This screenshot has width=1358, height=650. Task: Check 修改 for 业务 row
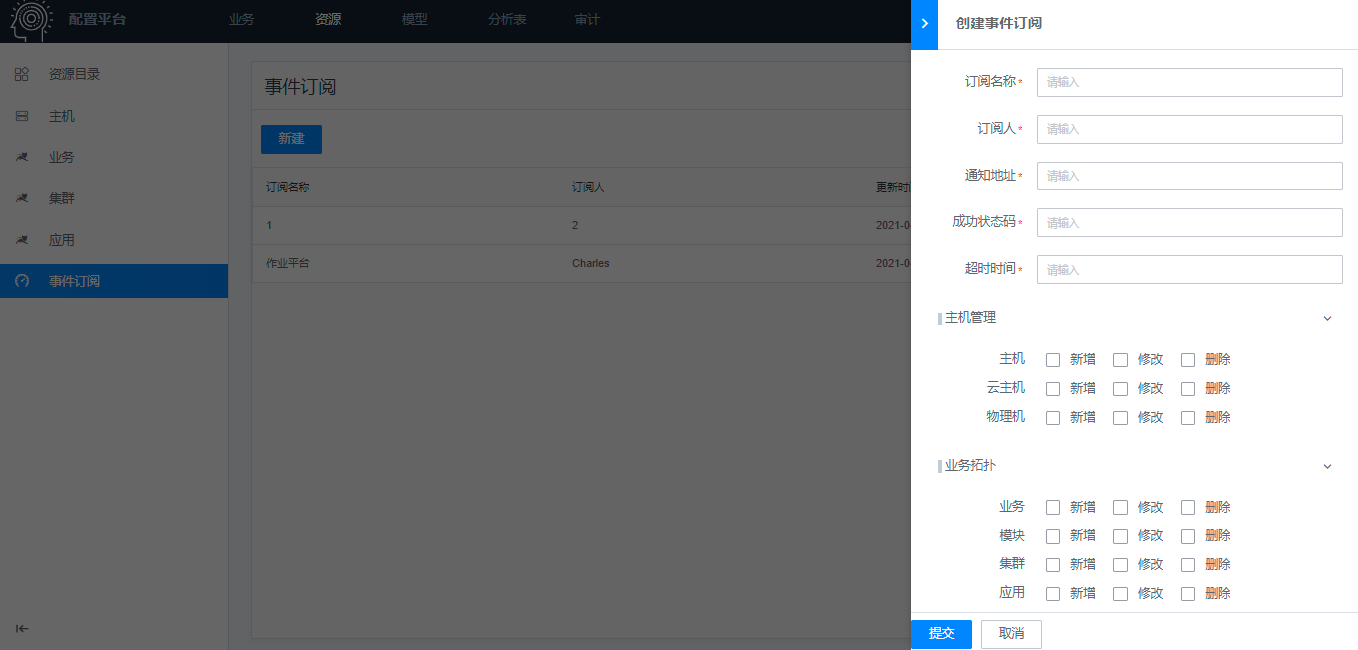(x=1120, y=508)
